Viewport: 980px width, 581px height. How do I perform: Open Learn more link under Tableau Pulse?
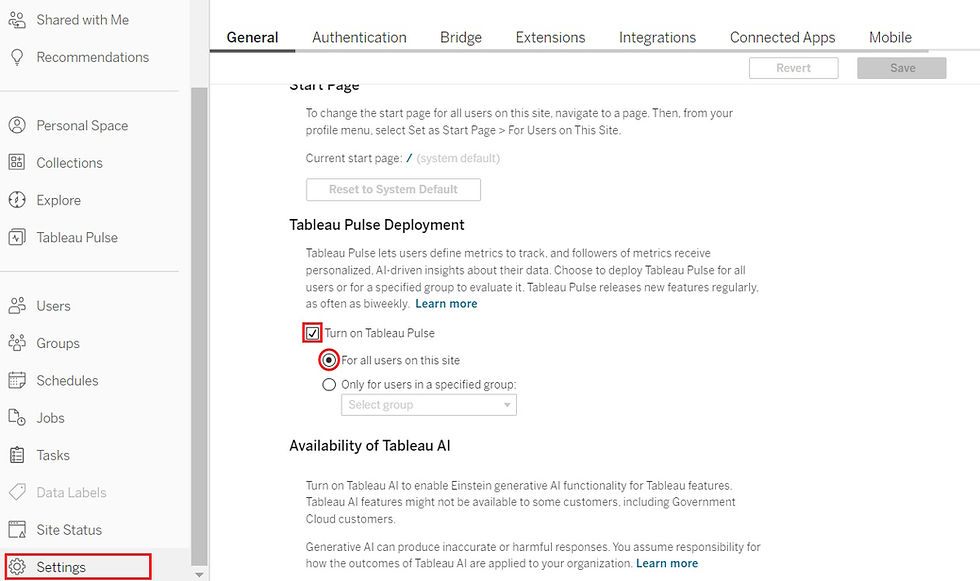(x=446, y=304)
